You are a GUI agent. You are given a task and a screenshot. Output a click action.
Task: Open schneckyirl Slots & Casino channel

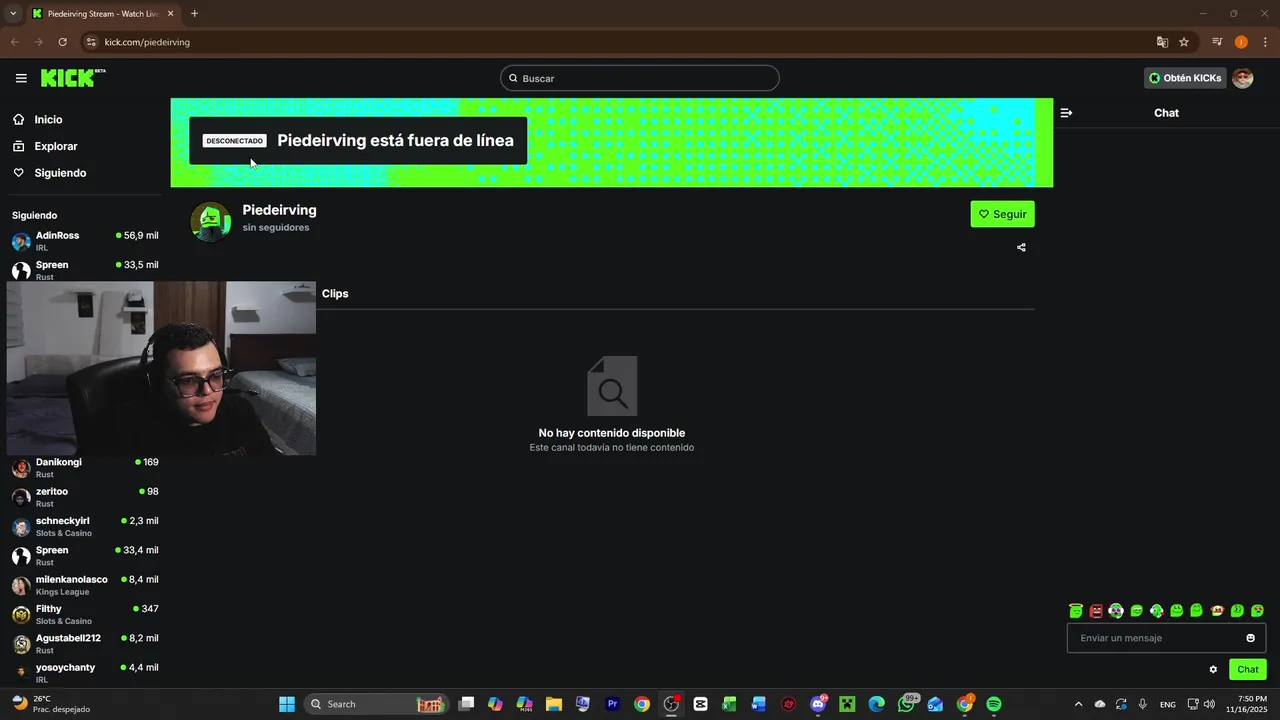click(85, 526)
